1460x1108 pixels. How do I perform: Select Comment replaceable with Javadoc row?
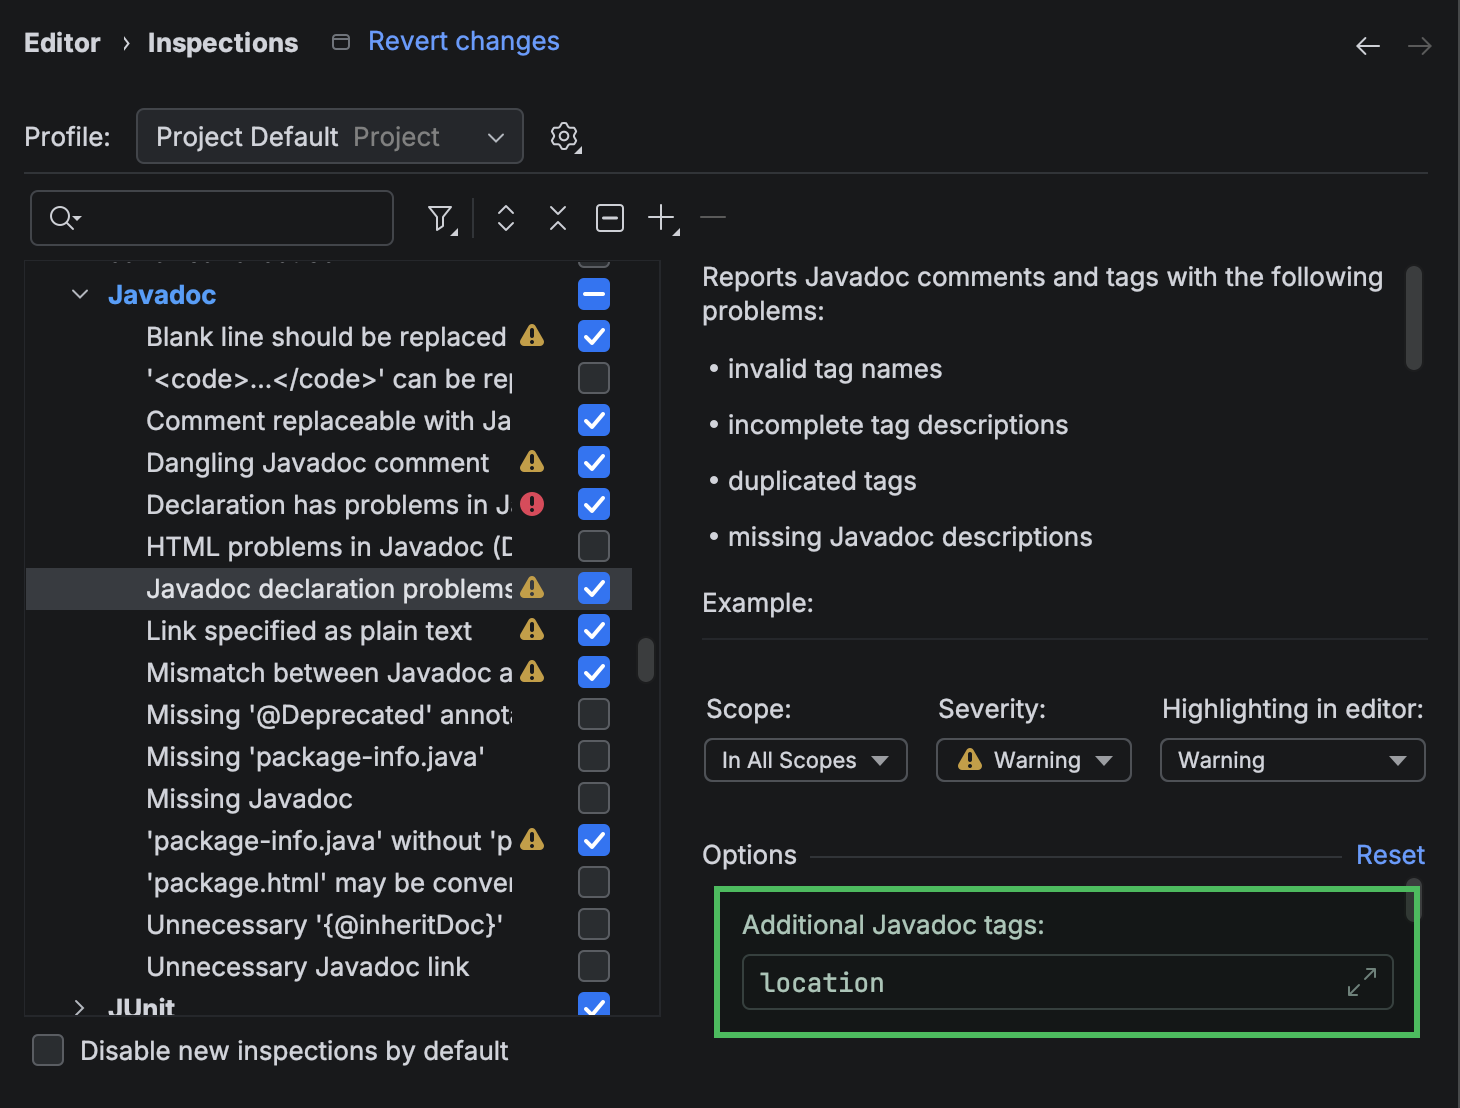(x=328, y=421)
